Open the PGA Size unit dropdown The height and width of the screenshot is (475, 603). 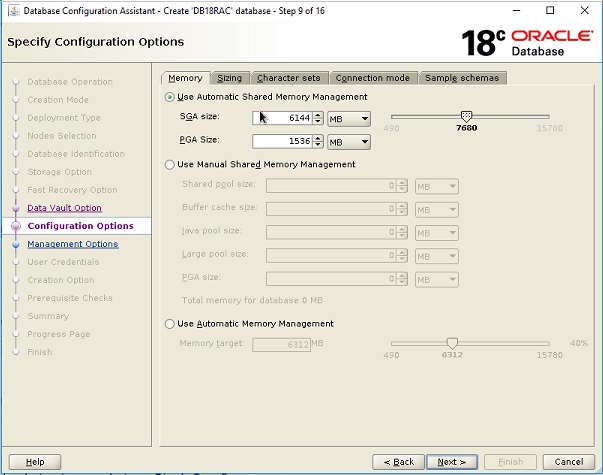[x=349, y=142]
